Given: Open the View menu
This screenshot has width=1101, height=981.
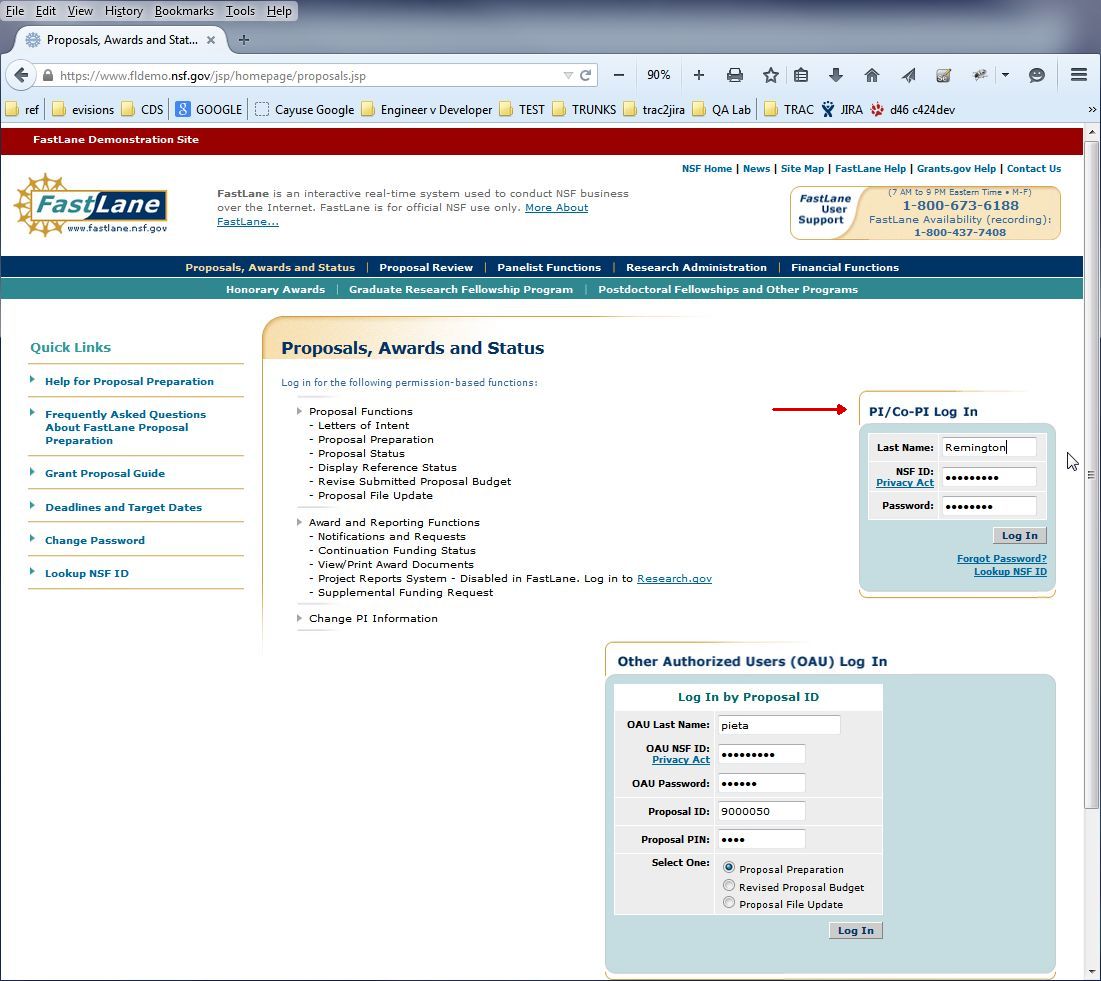Looking at the screenshot, I should [x=80, y=11].
